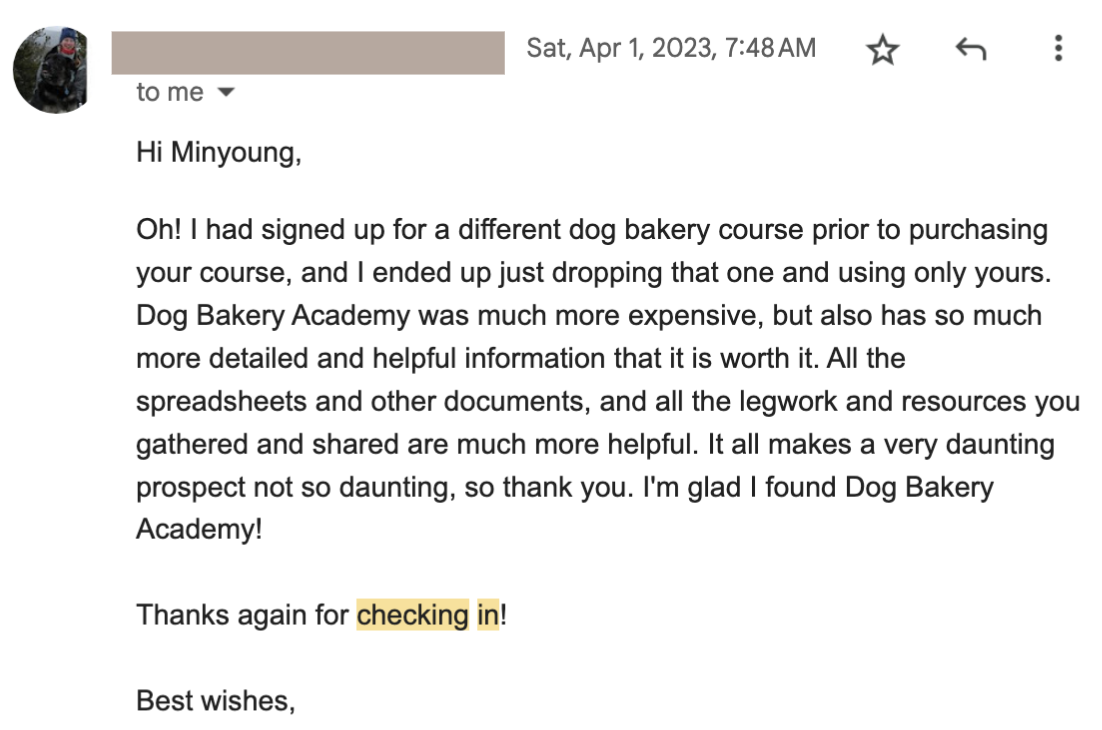Click the word "Academy!" ending the paragraph
Viewport: 1102px width, 730px height.
click(199, 528)
